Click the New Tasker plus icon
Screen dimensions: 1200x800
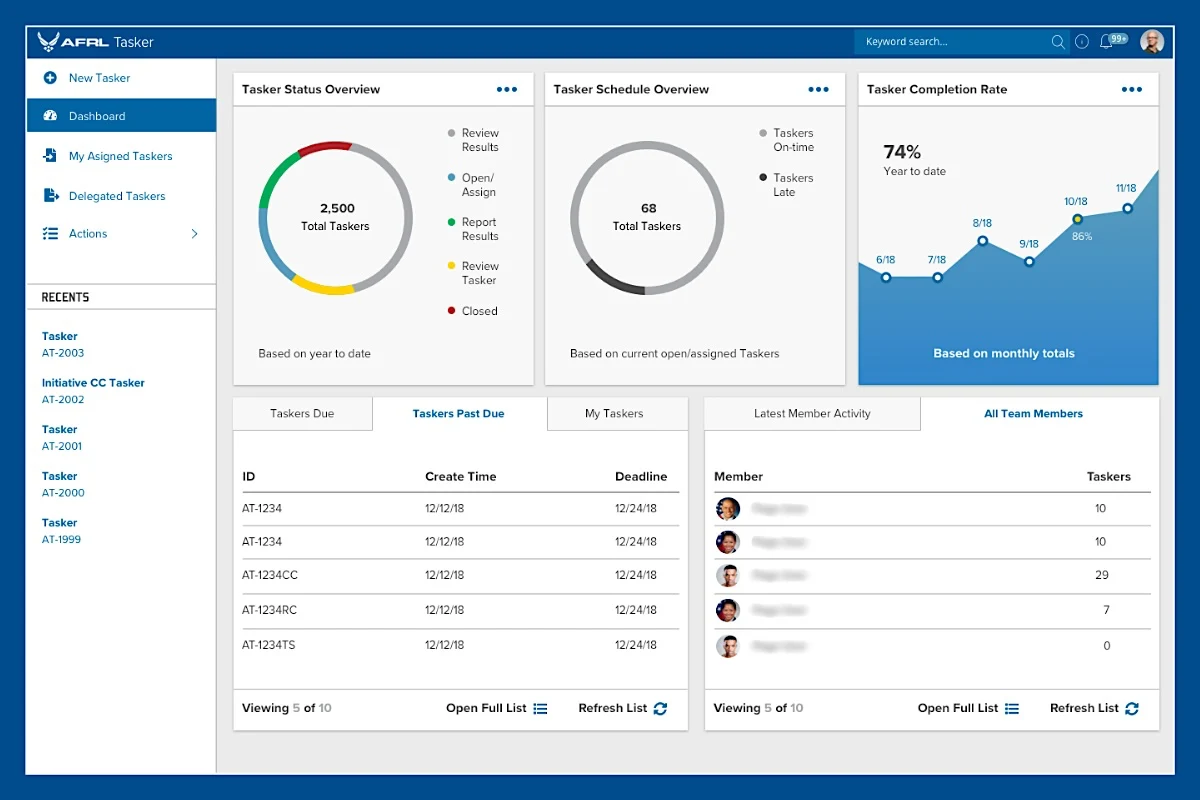(x=50, y=78)
